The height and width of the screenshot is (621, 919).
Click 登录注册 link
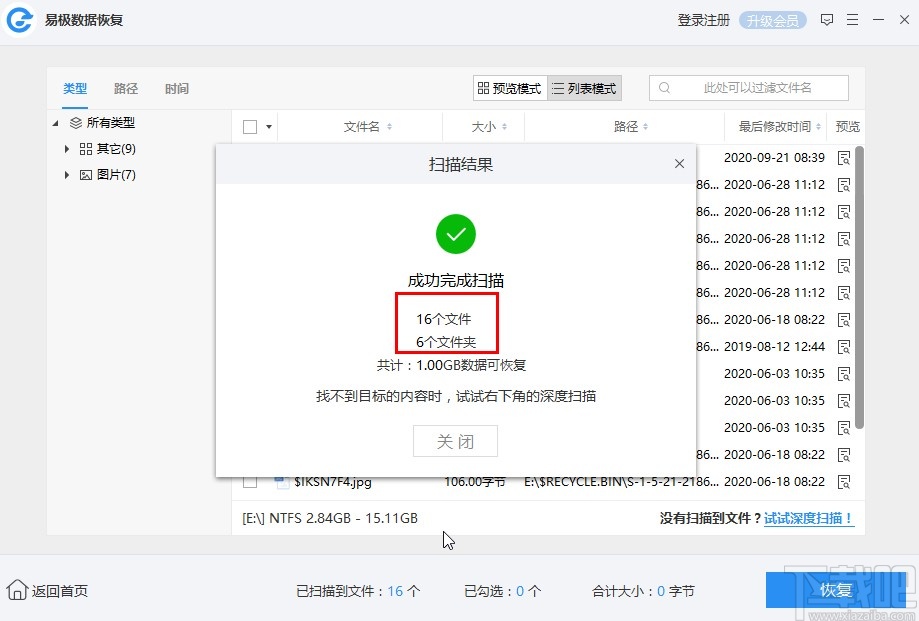pyautogui.click(x=703, y=21)
